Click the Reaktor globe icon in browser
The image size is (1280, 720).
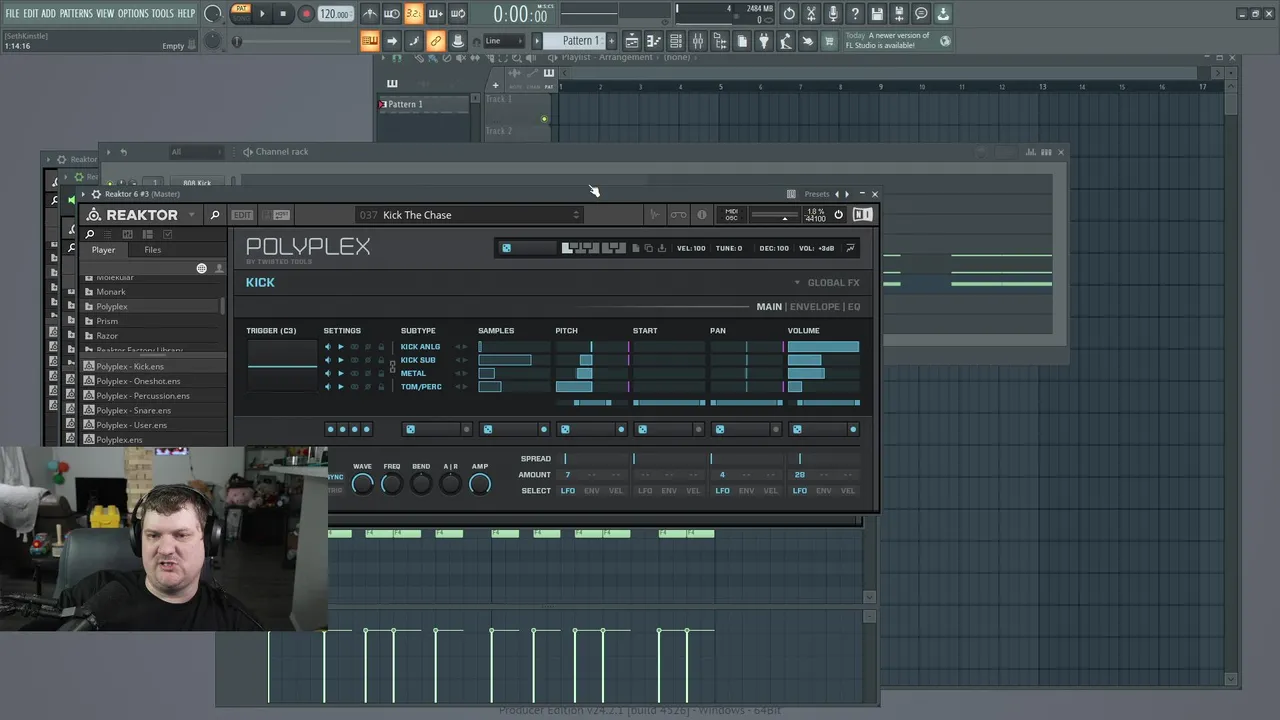(x=201, y=268)
